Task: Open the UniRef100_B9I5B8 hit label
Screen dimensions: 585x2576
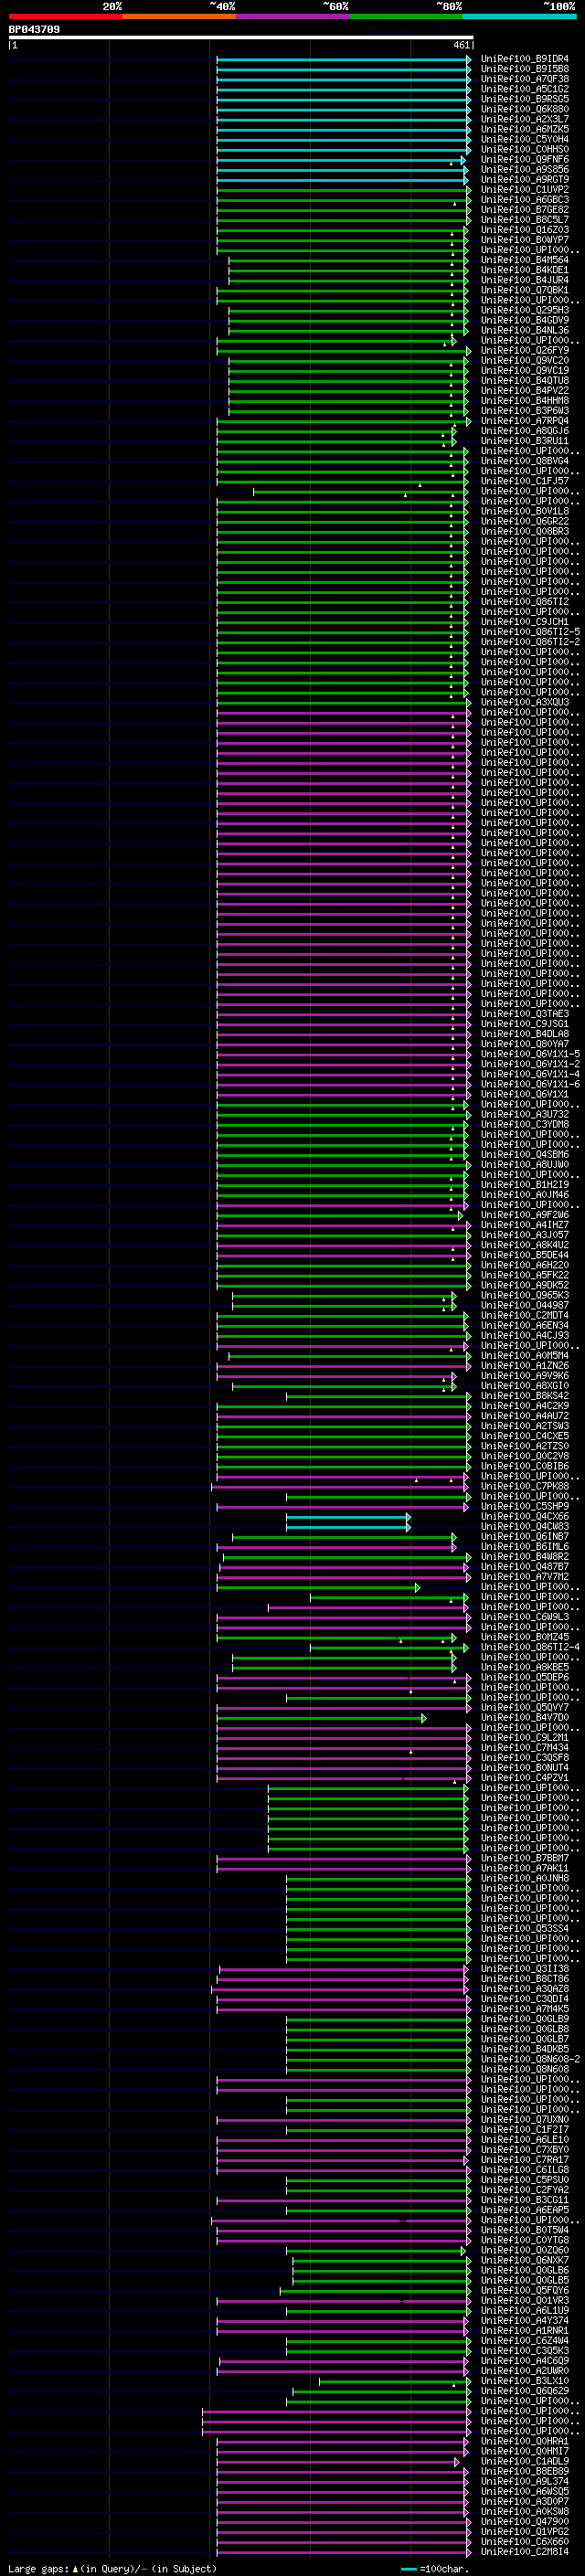Action: tap(524, 69)
